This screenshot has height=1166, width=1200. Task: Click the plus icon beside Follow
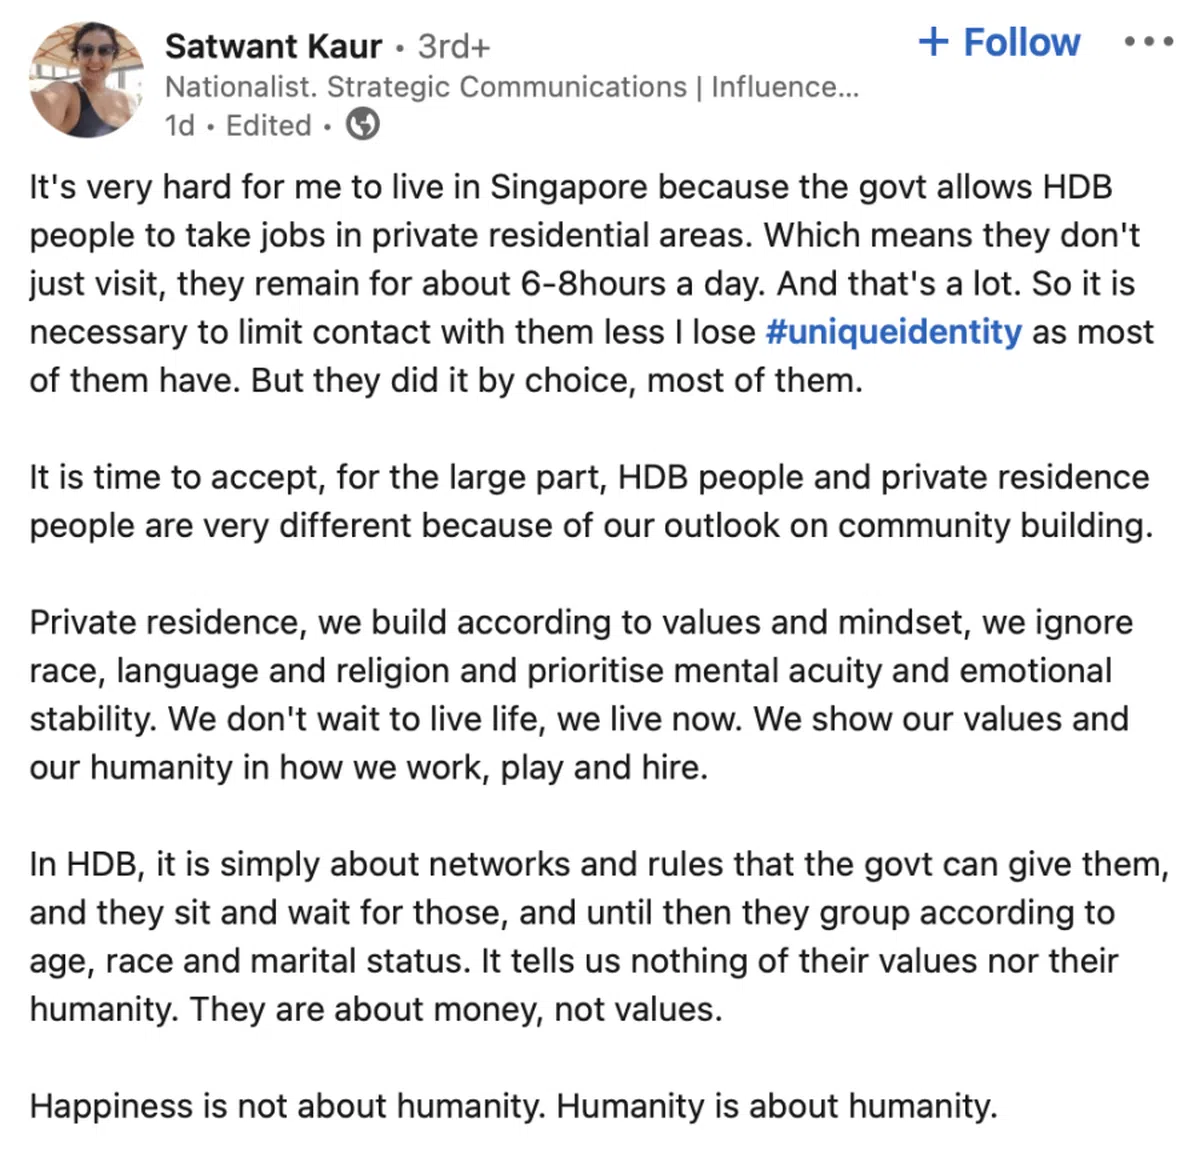933,42
